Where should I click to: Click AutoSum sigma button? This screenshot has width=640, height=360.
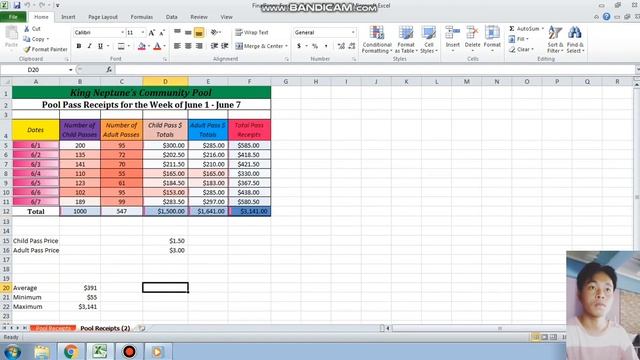coord(524,29)
